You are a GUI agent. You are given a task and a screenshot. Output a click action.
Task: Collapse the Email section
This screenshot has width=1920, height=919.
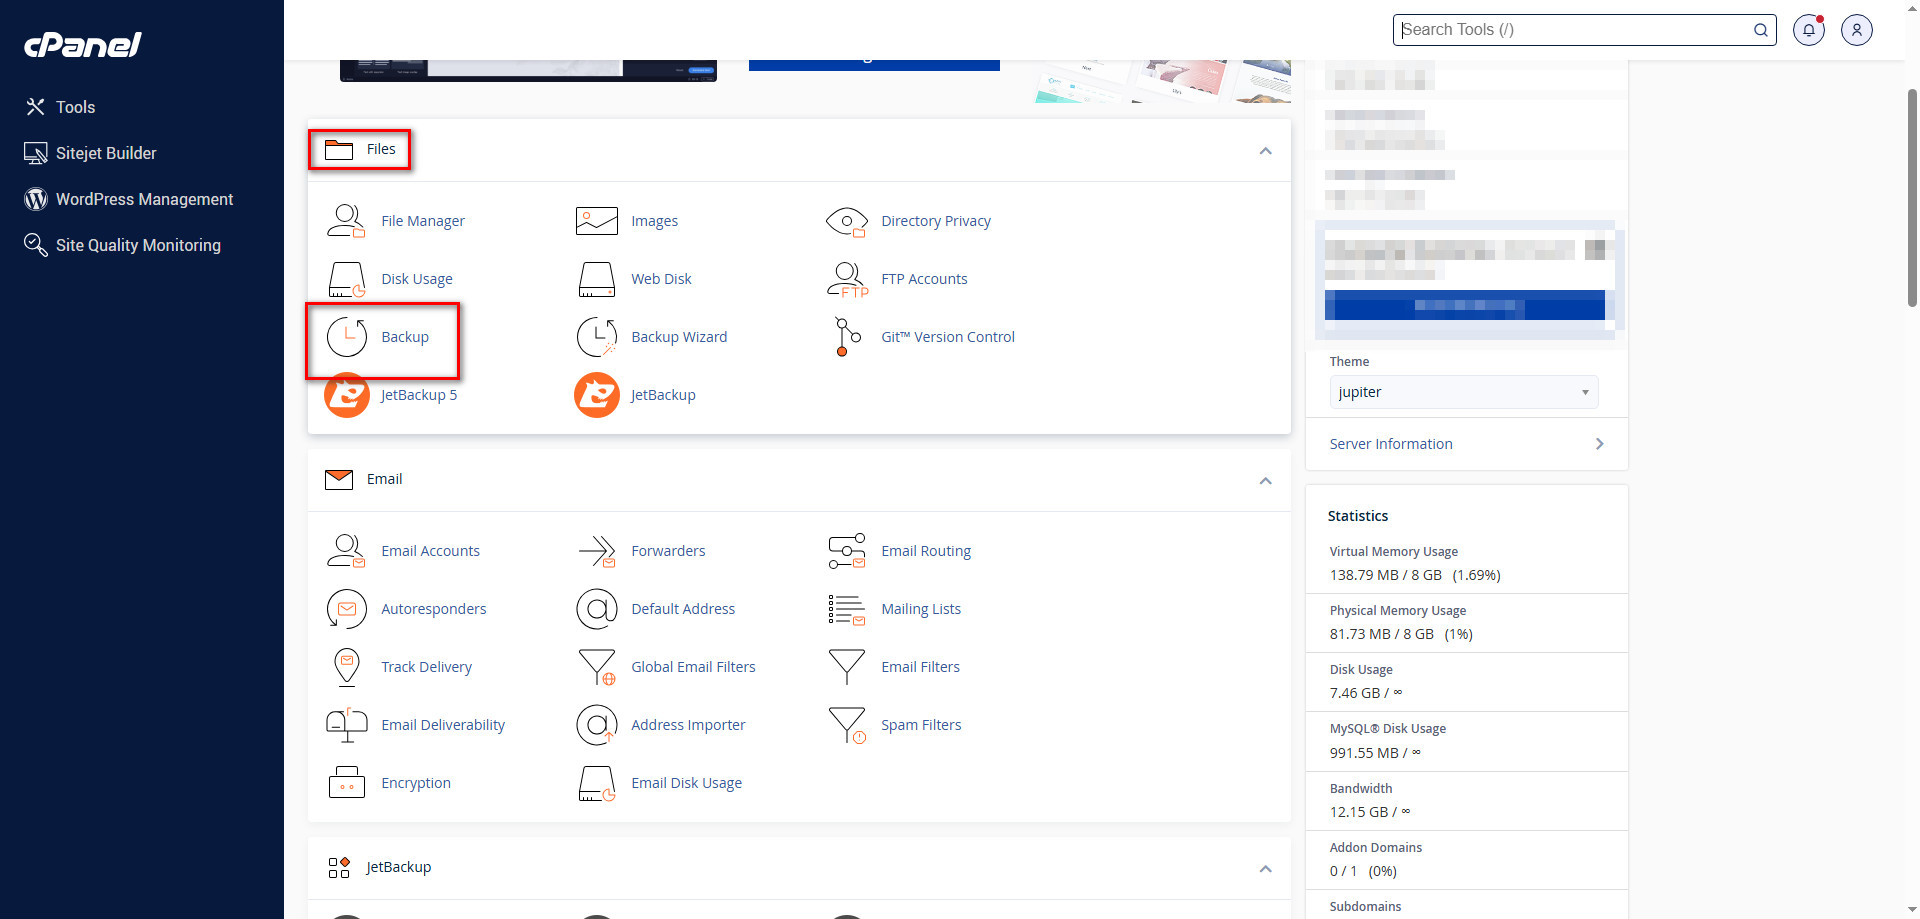(x=1265, y=481)
